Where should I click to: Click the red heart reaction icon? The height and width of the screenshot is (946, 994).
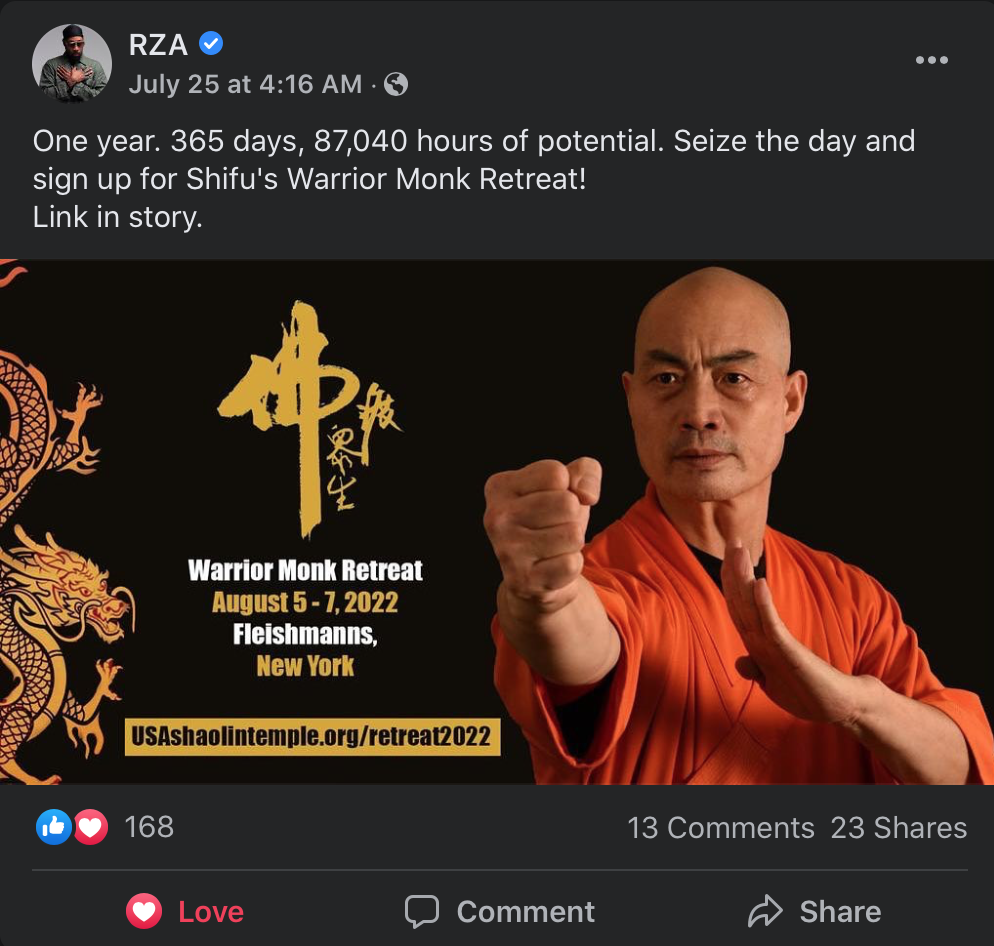click(x=91, y=827)
